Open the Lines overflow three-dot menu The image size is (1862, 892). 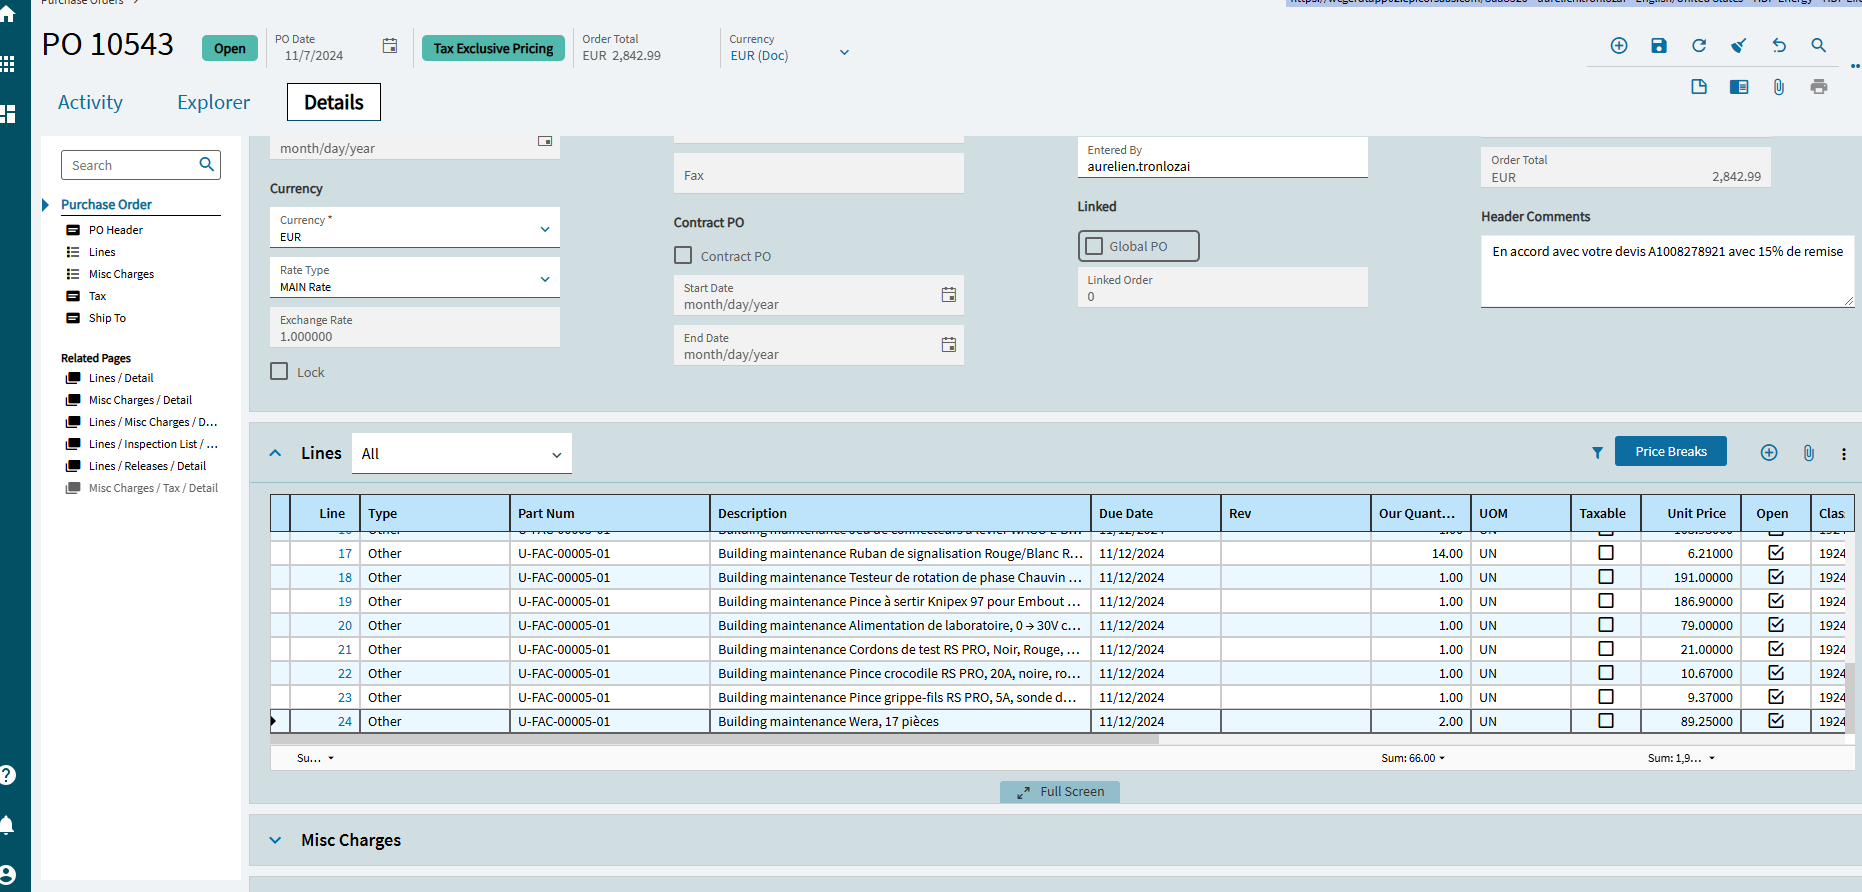pos(1844,454)
